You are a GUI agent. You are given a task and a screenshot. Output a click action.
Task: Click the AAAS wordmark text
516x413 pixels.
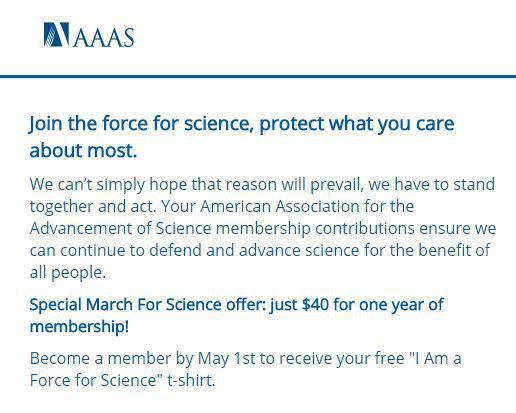[104, 37]
